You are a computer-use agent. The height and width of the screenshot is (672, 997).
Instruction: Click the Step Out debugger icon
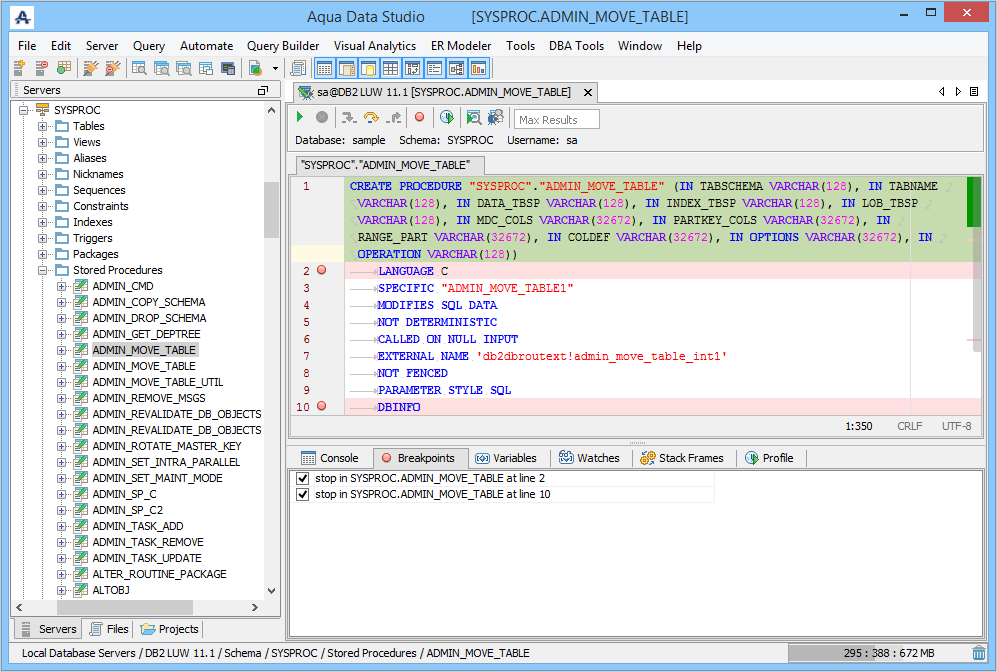pyautogui.click(x=394, y=118)
